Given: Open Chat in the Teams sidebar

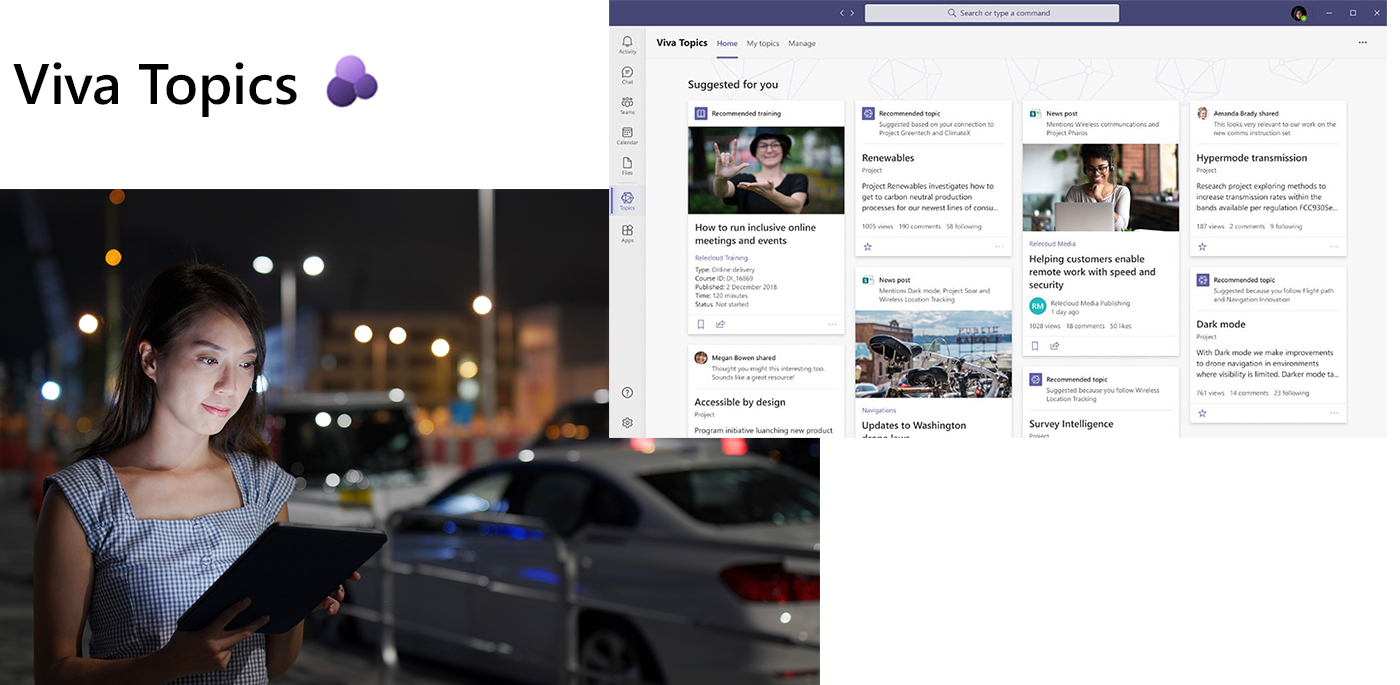Looking at the screenshot, I should 627,75.
